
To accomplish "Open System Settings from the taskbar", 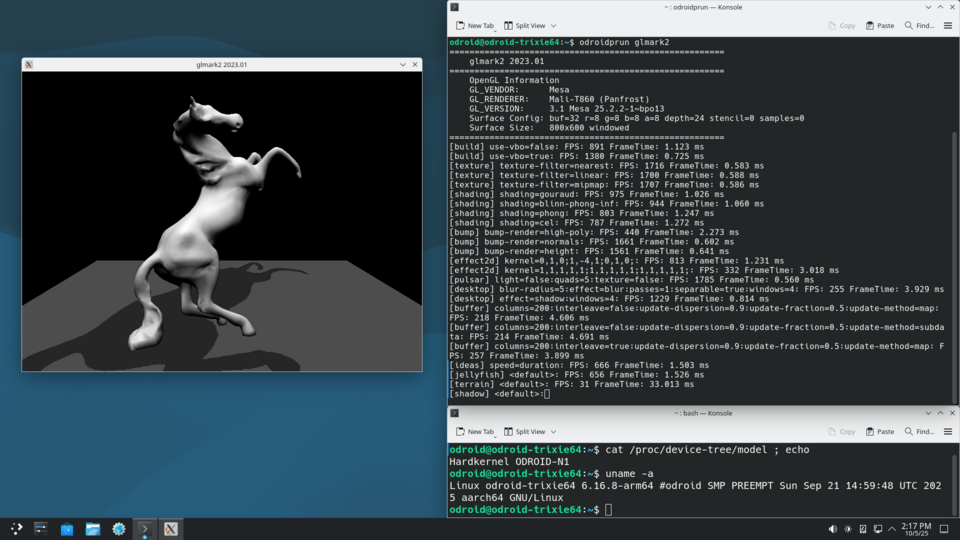I will point(119,528).
